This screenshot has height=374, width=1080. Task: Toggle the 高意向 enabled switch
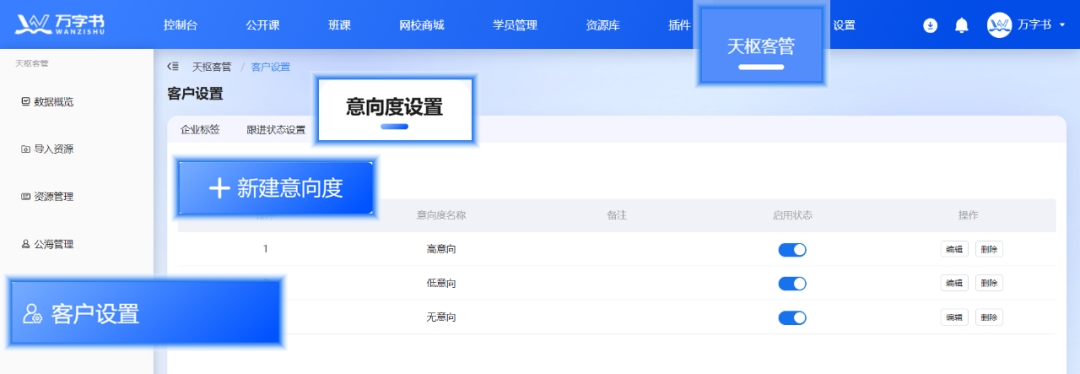(792, 249)
